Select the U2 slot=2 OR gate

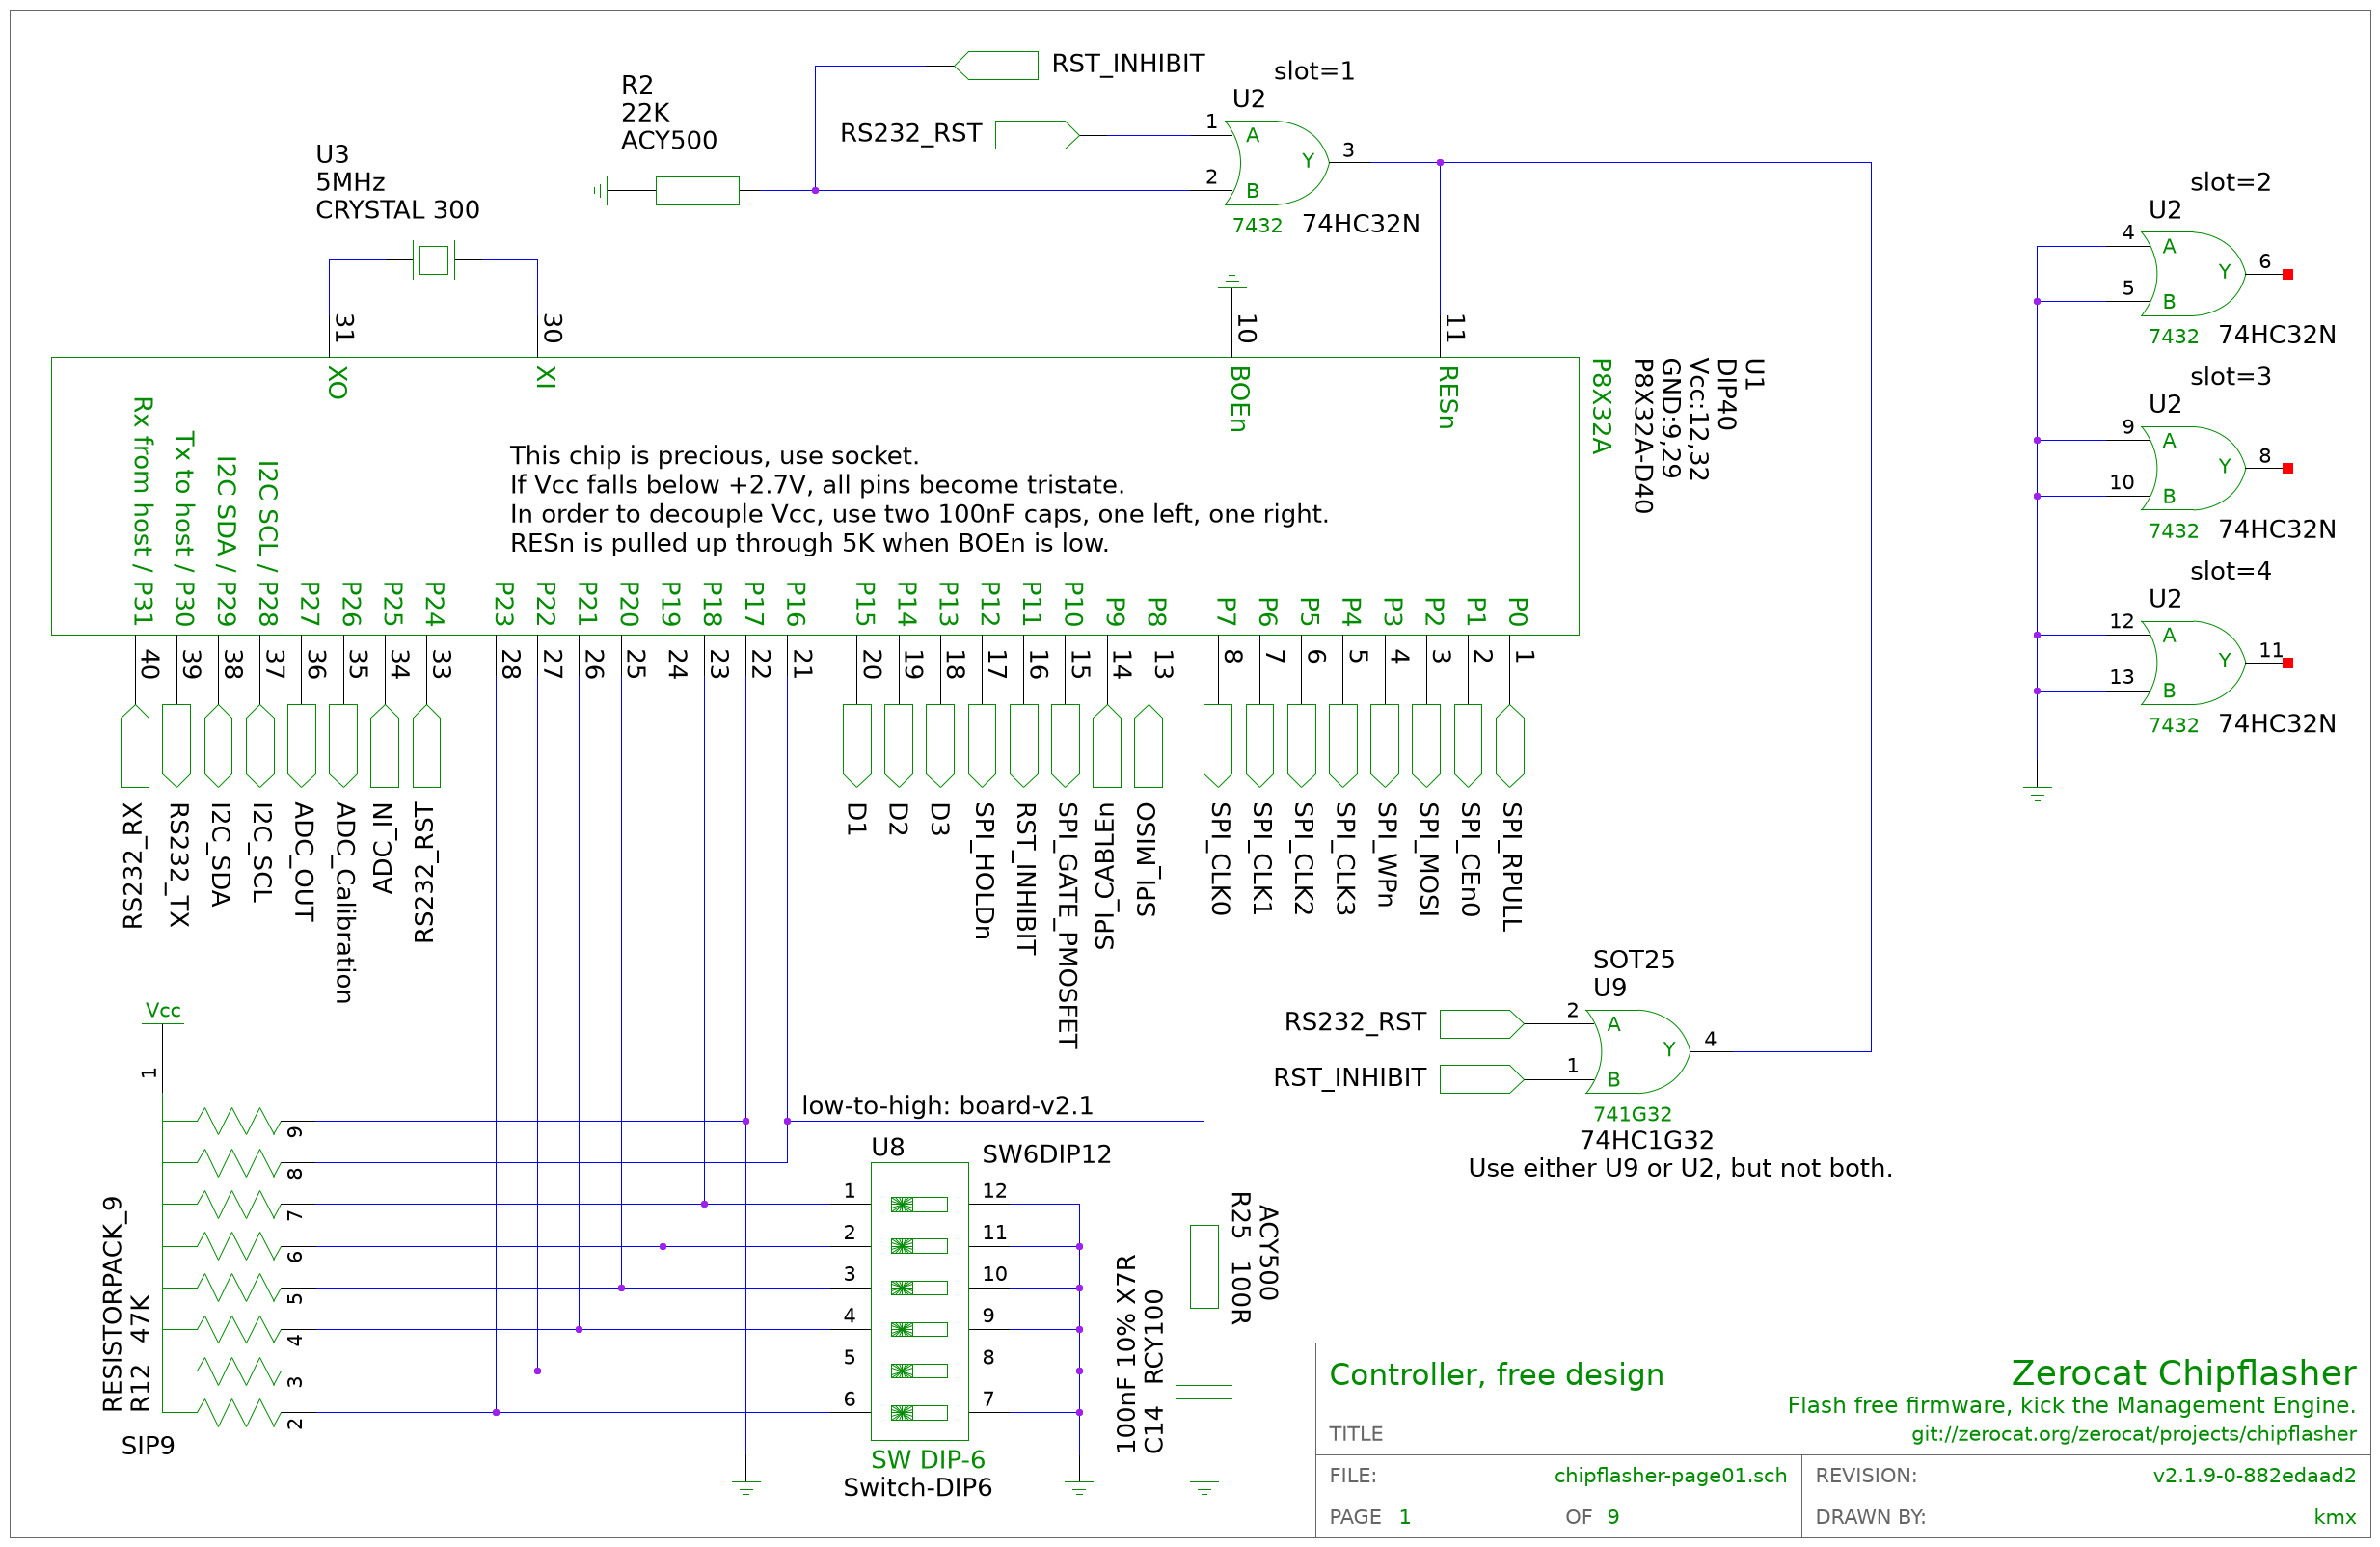(2193, 274)
